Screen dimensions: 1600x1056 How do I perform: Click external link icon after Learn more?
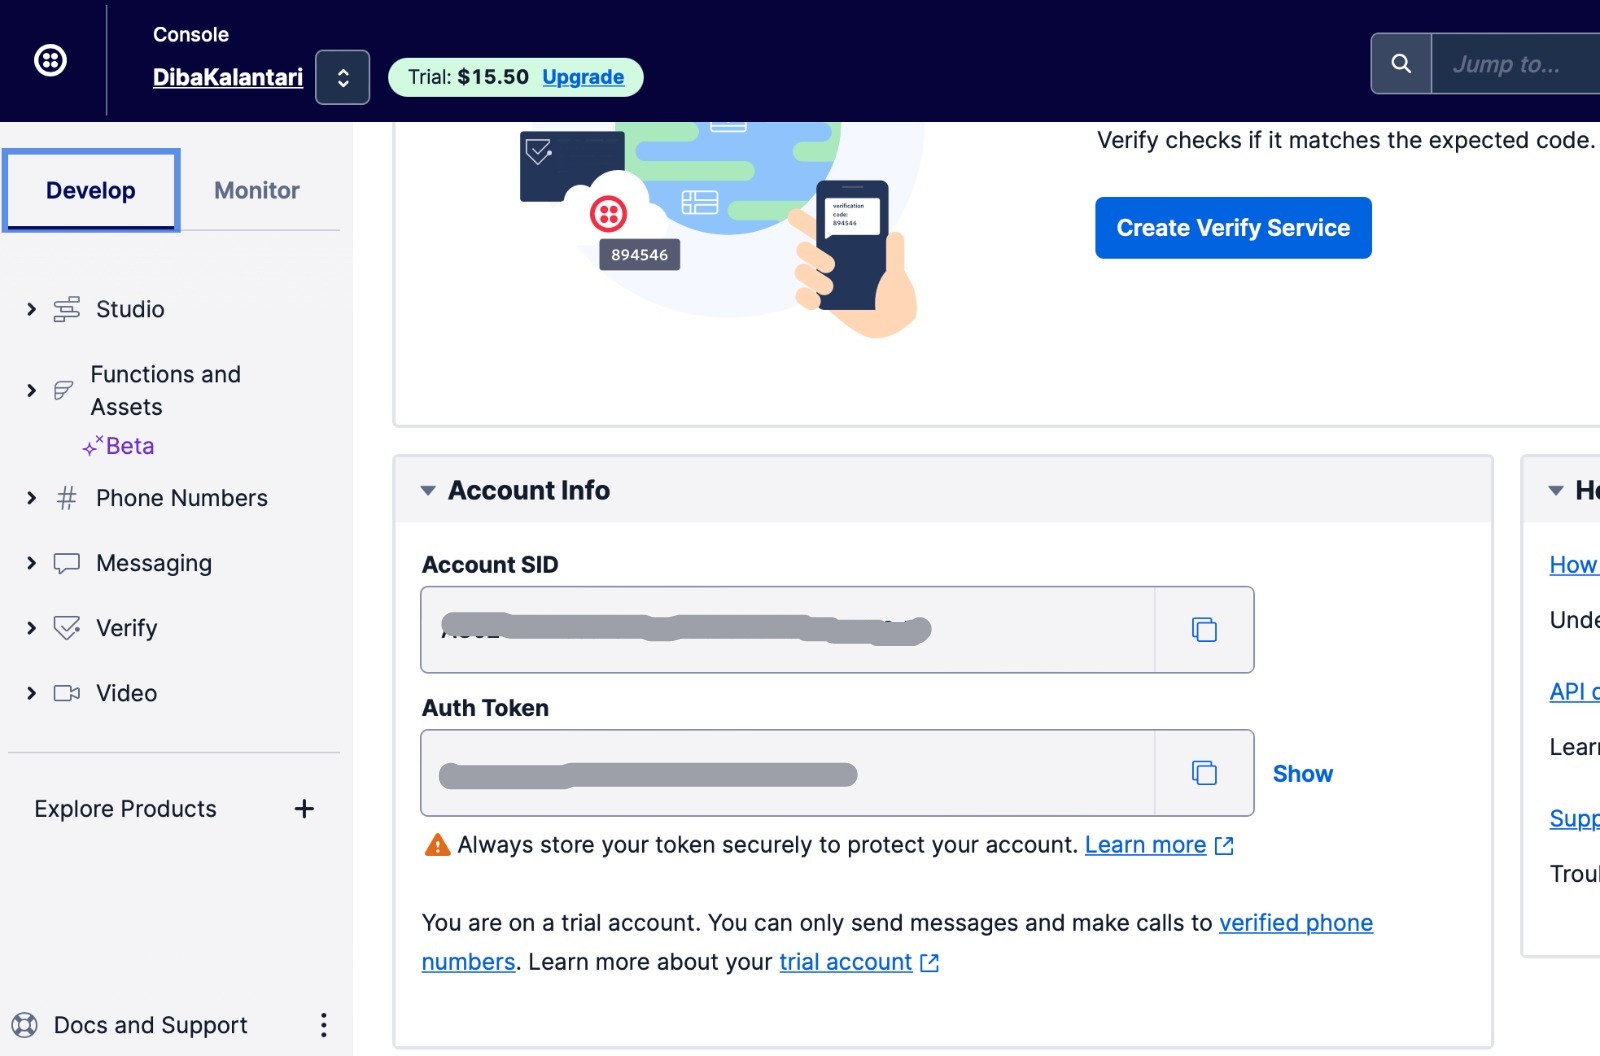coord(1224,846)
